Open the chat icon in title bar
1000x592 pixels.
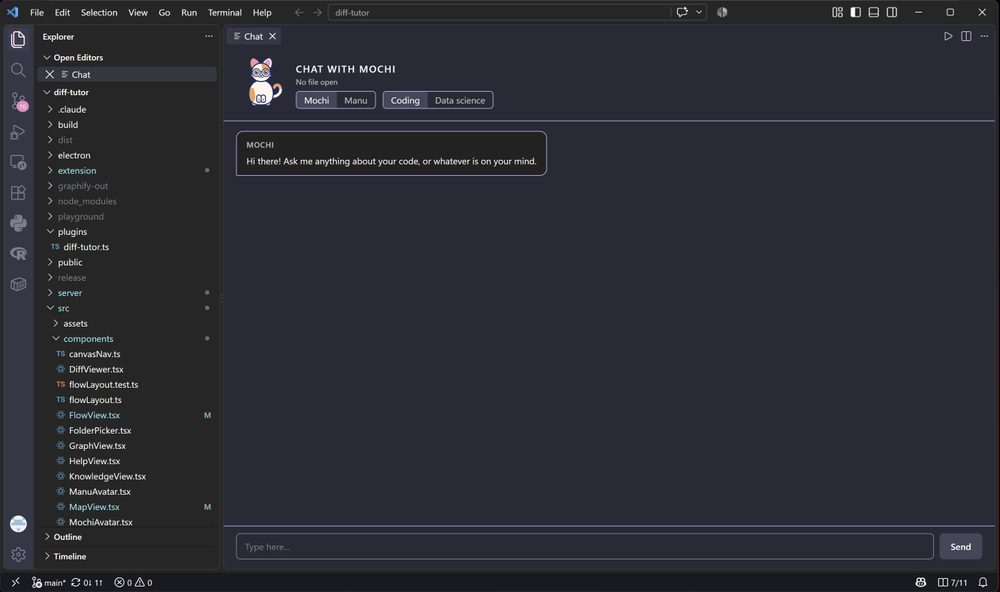click(682, 12)
